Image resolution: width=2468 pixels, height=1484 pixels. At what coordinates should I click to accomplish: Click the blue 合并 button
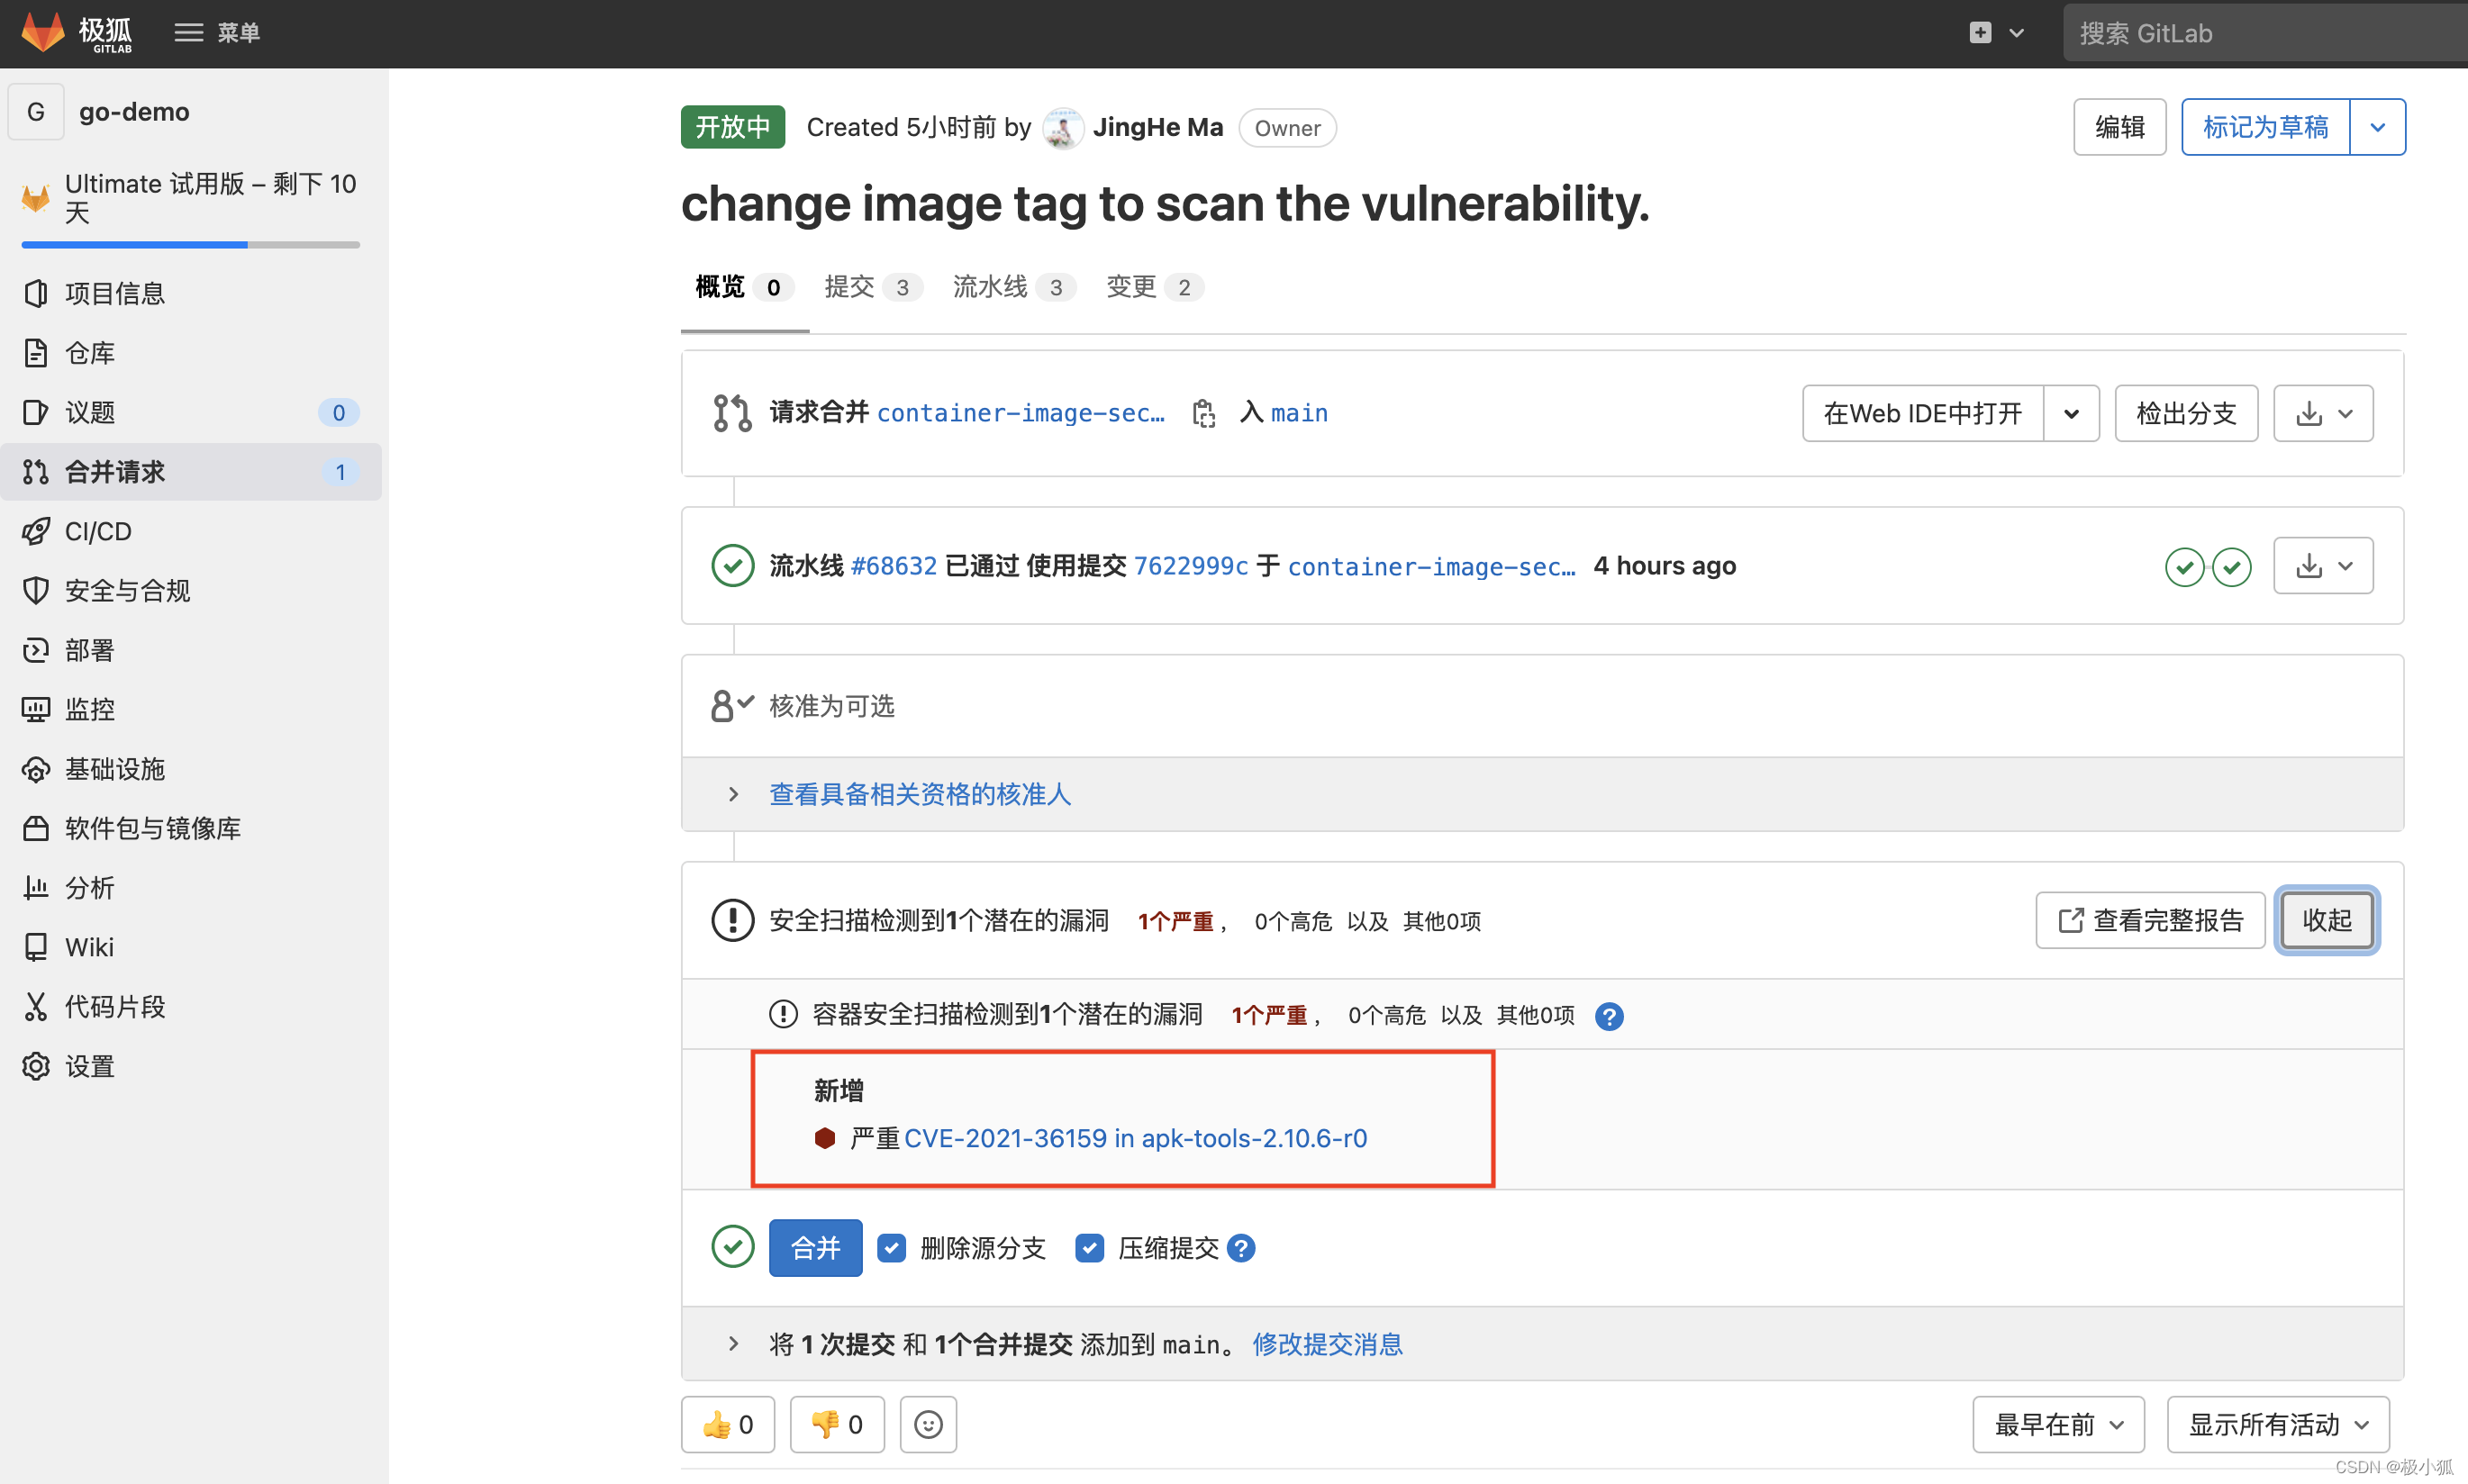point(815,1248)
